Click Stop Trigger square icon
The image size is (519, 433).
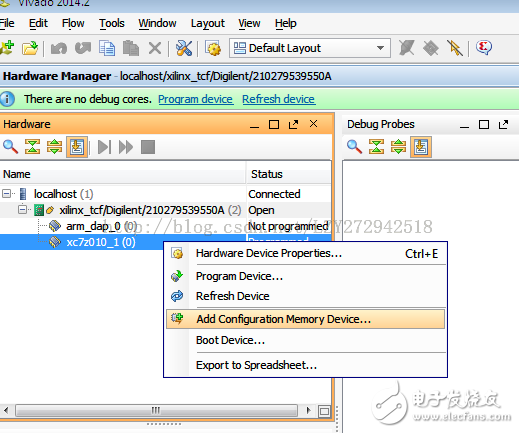pos(148,147)
